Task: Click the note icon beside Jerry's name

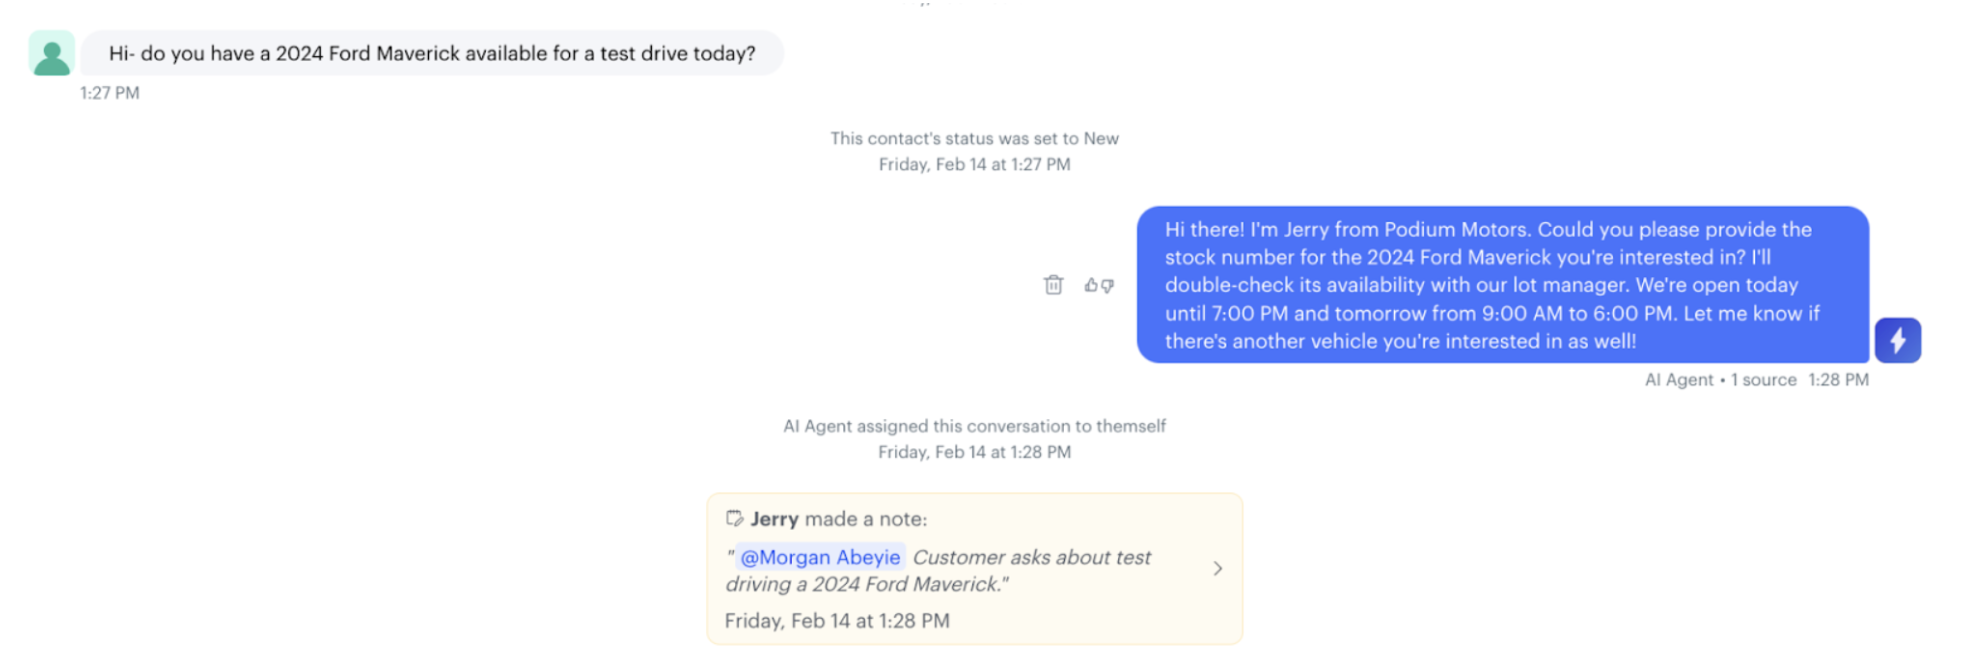Action: point(735,518)
